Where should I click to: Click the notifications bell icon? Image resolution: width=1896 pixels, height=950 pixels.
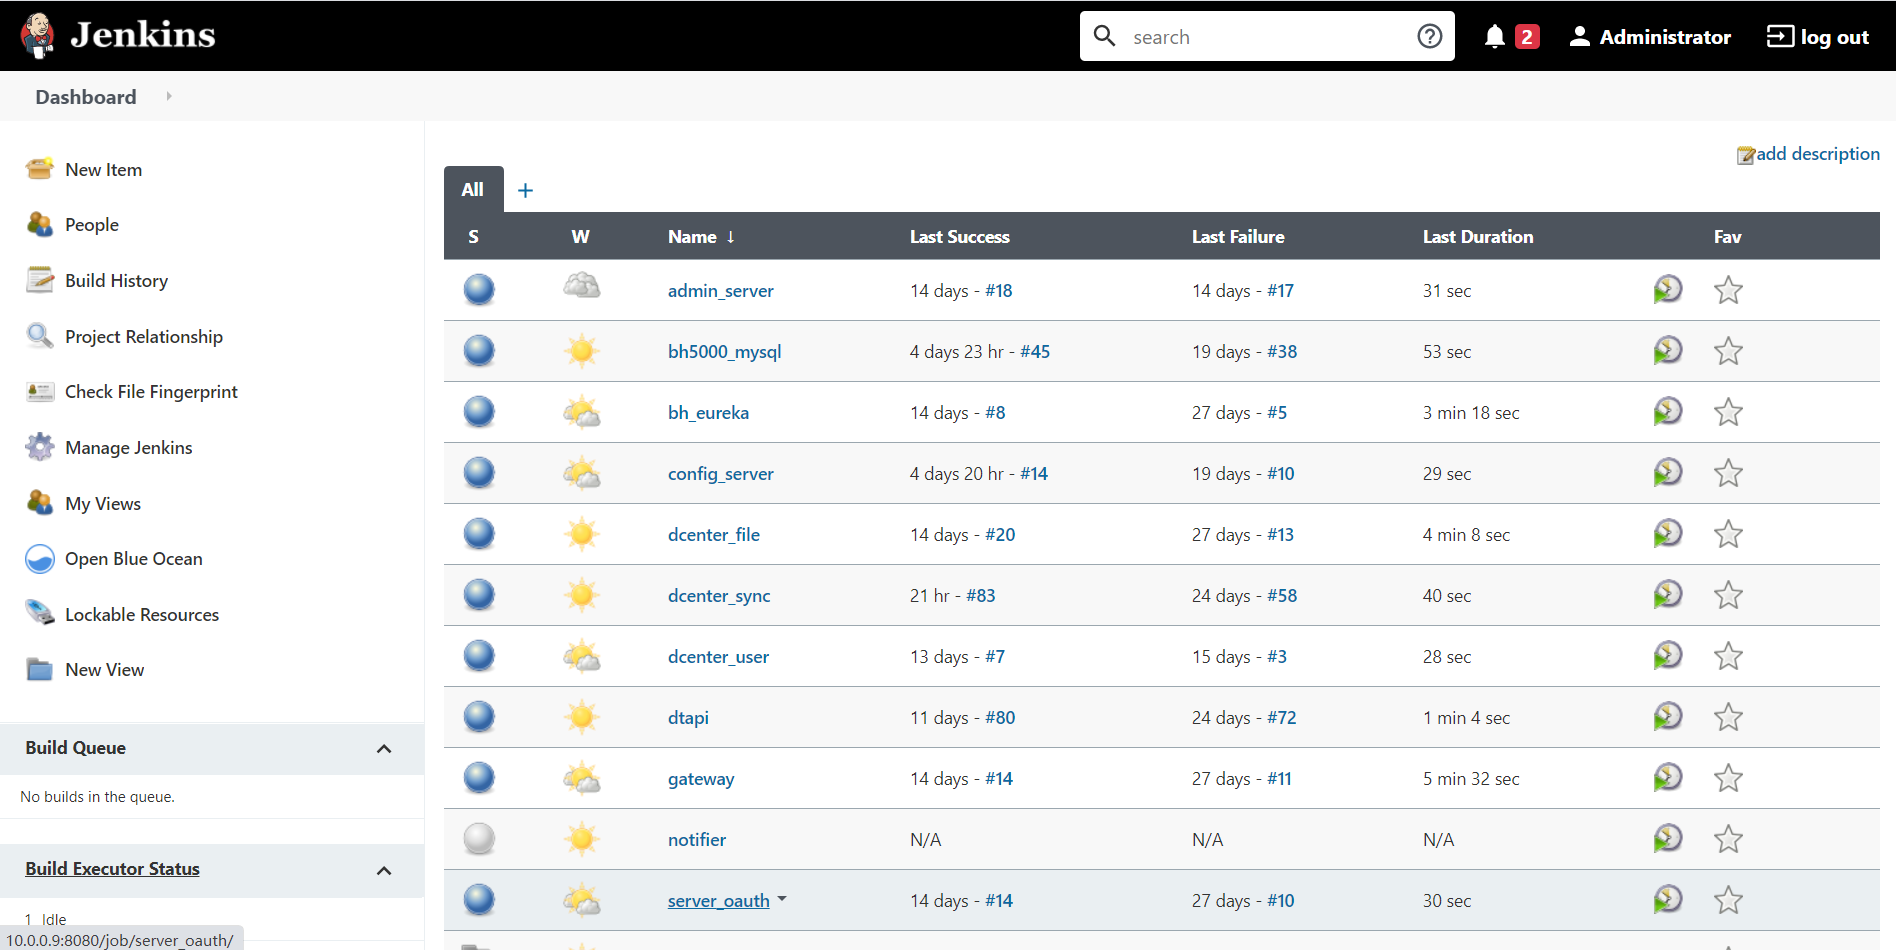click(x=1494, y=37)
